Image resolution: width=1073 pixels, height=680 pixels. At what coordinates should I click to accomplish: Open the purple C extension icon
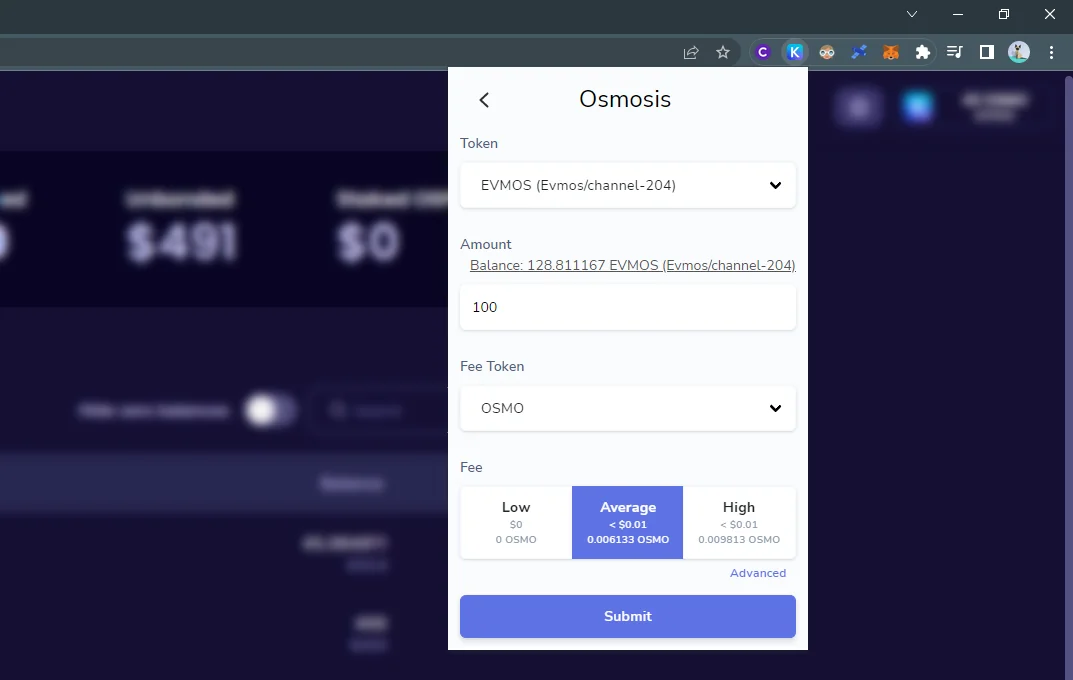763,52
